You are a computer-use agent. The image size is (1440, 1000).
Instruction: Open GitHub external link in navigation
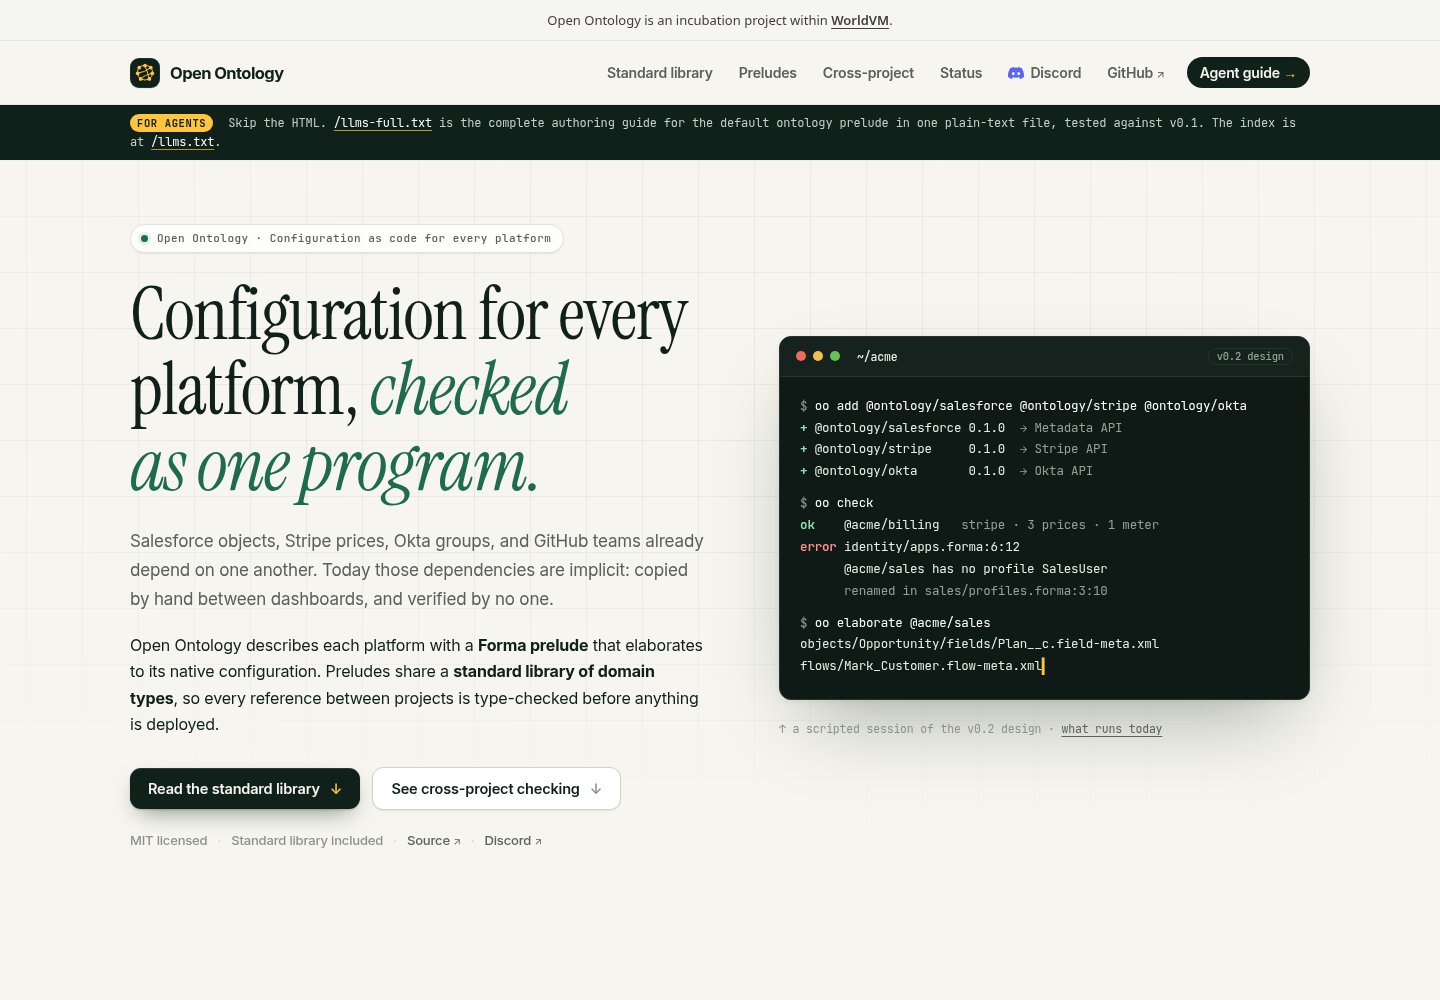[x=1136, y=73]
